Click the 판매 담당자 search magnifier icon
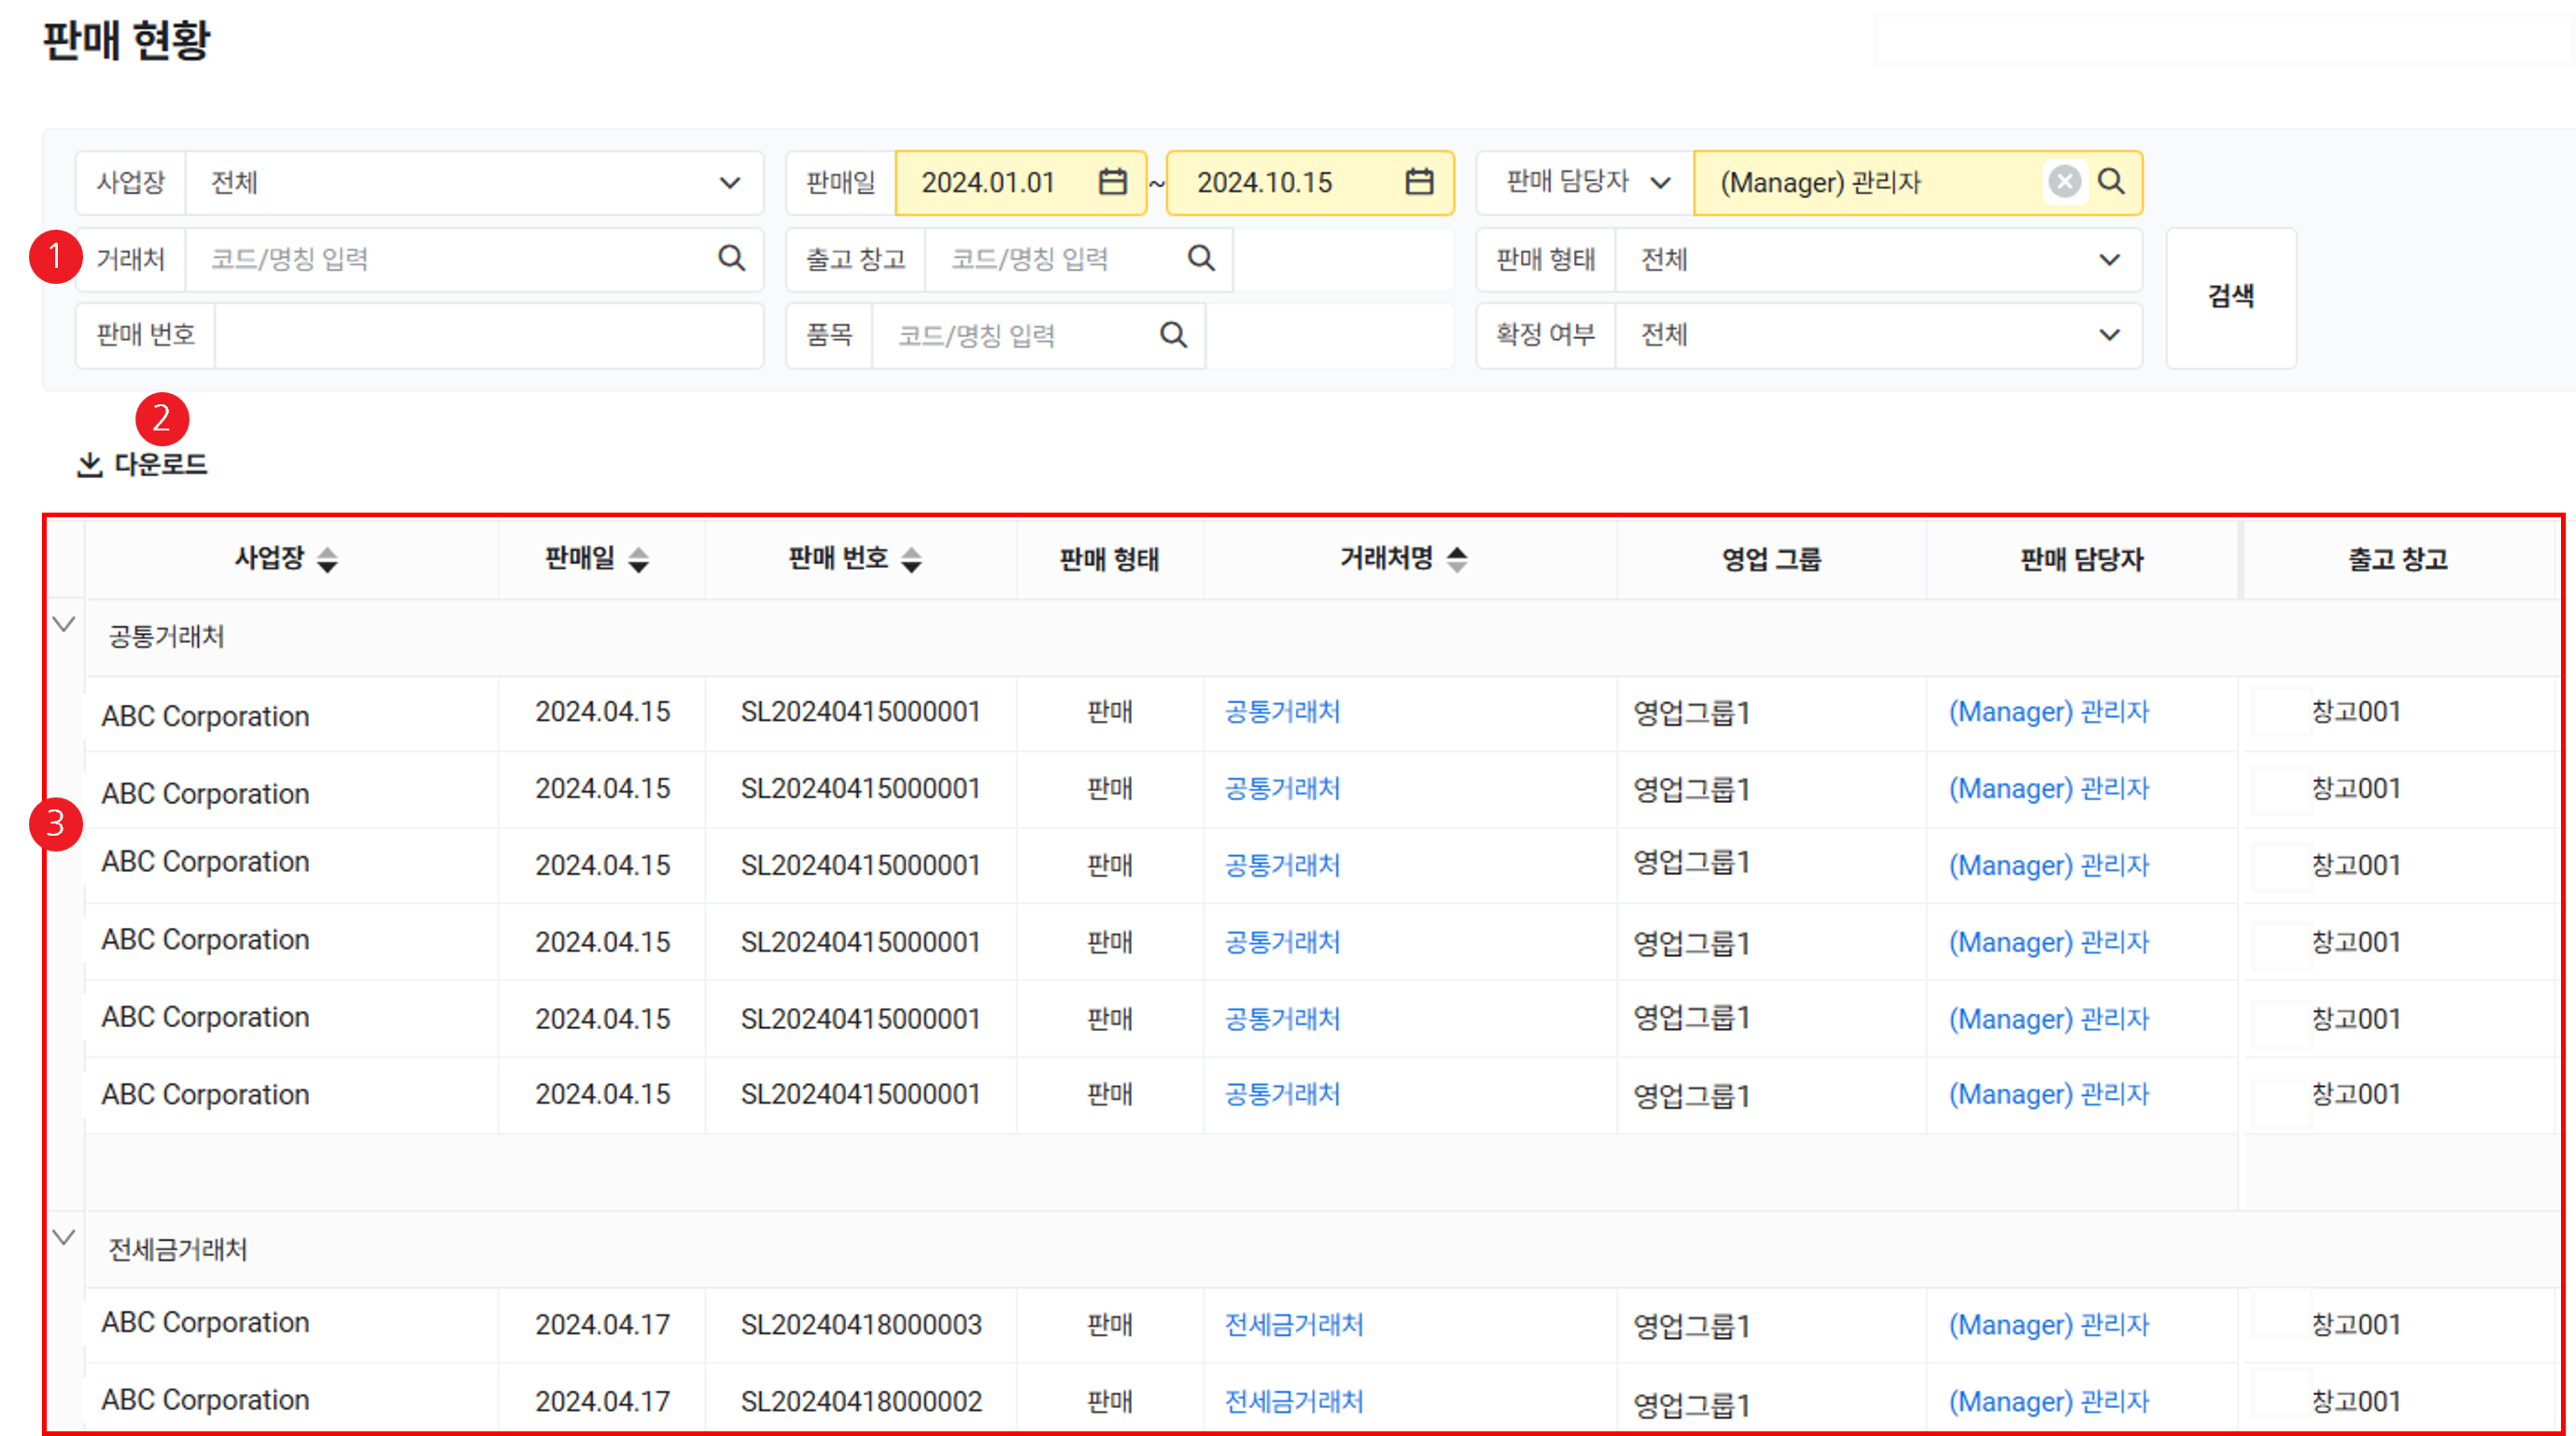2576x1436 pixels. click(2111, 182)
